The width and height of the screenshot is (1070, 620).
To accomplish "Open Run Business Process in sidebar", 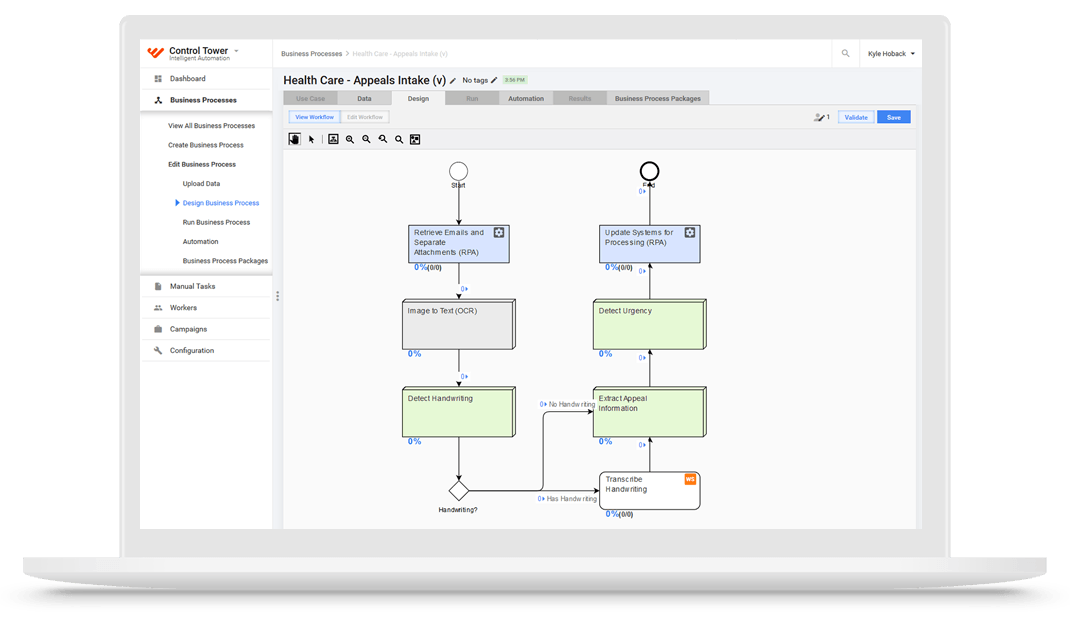I will click(x=216, y=222).
